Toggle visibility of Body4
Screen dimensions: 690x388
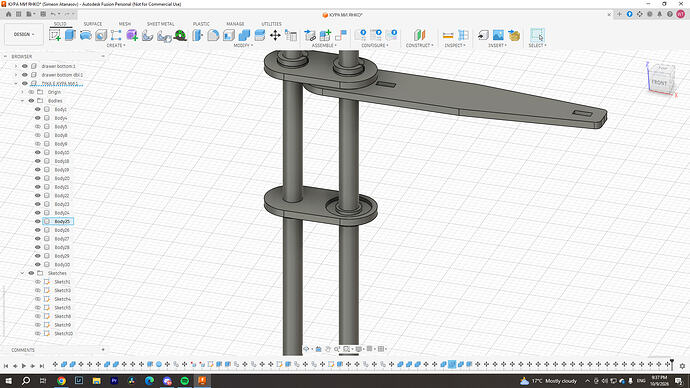pyautogui.click(x=37, y=118)
